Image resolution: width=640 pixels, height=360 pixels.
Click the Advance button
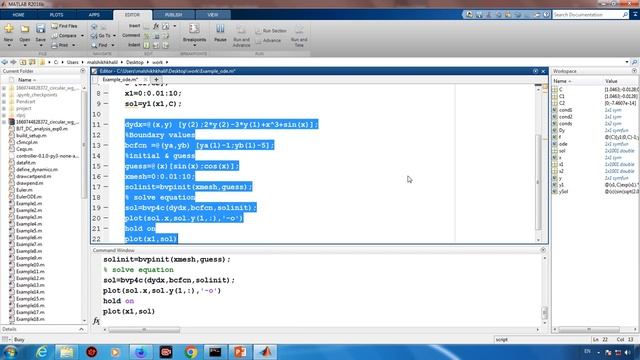coord(268,41)
